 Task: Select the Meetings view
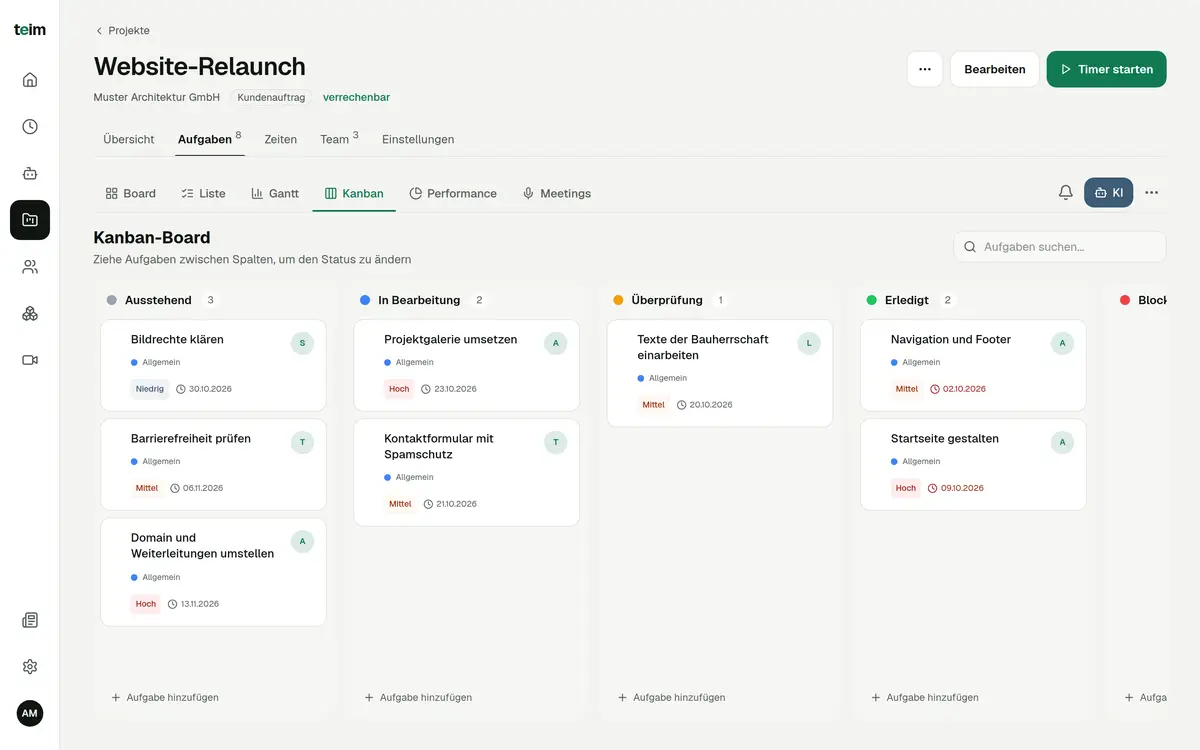click(557, 193)
